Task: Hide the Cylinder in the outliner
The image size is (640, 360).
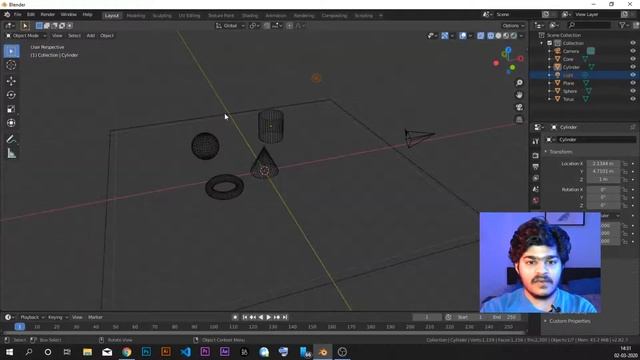Action: (633, 67)
